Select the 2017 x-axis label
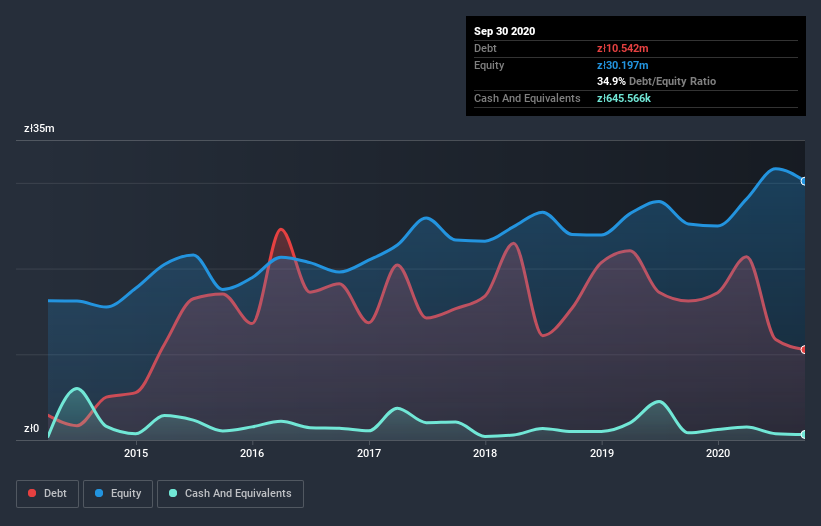This screenshot has width=821, height=526. pyautogui.click(x=369, y=453)
